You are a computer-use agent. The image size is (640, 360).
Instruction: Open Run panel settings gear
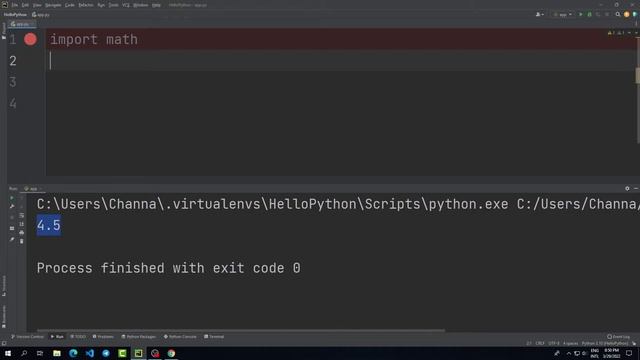coord(627,189)
